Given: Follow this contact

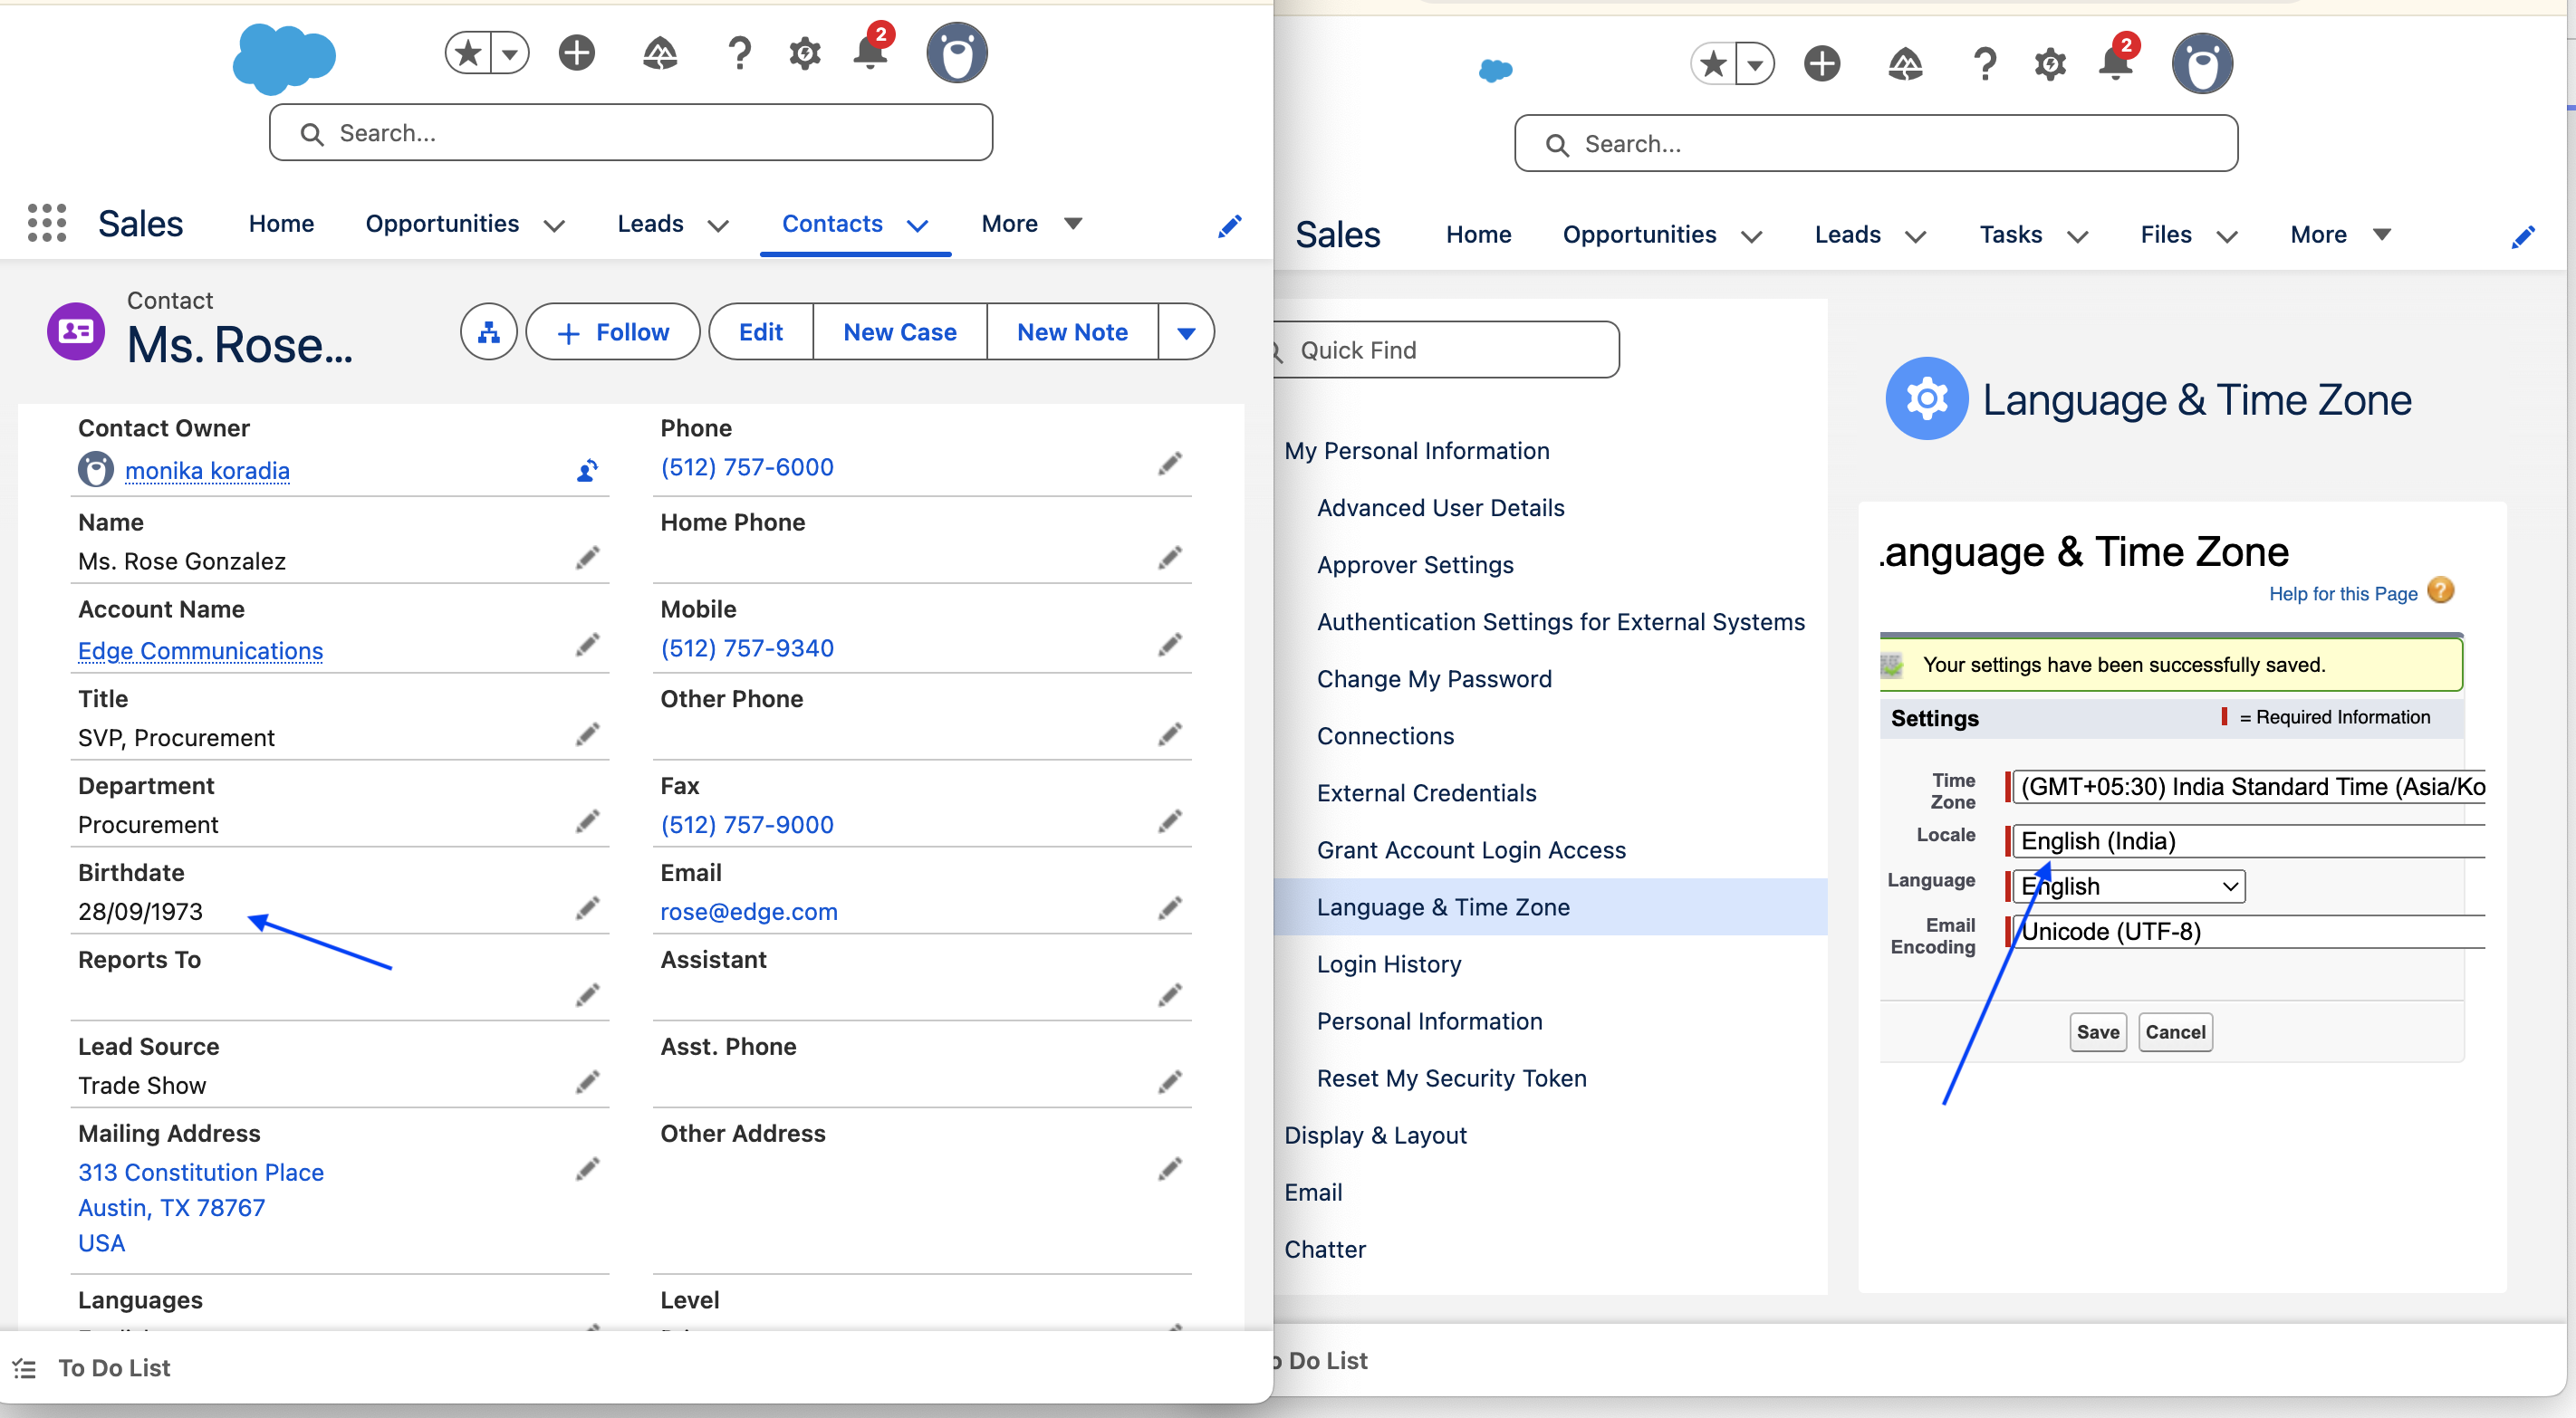Looking at the screenshot, I should pyautogui.click(x=613, y=332).
